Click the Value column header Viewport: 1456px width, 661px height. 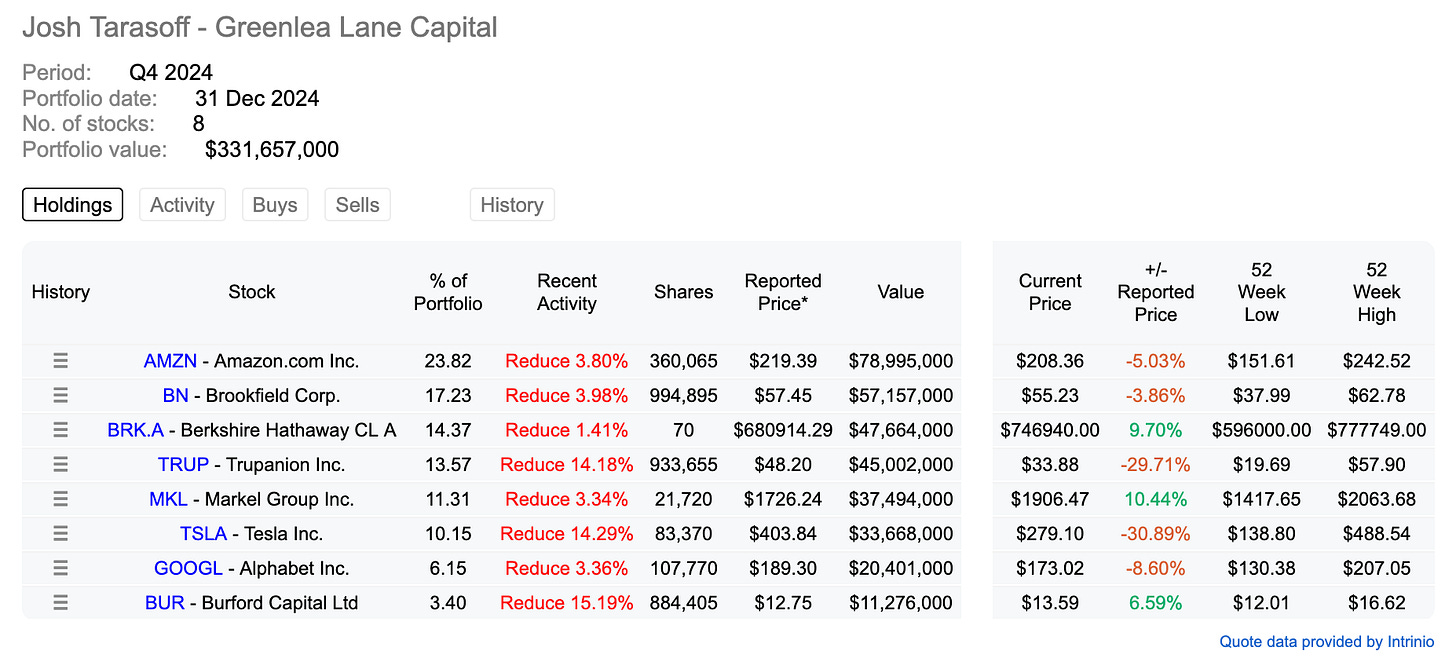(901, 292)
